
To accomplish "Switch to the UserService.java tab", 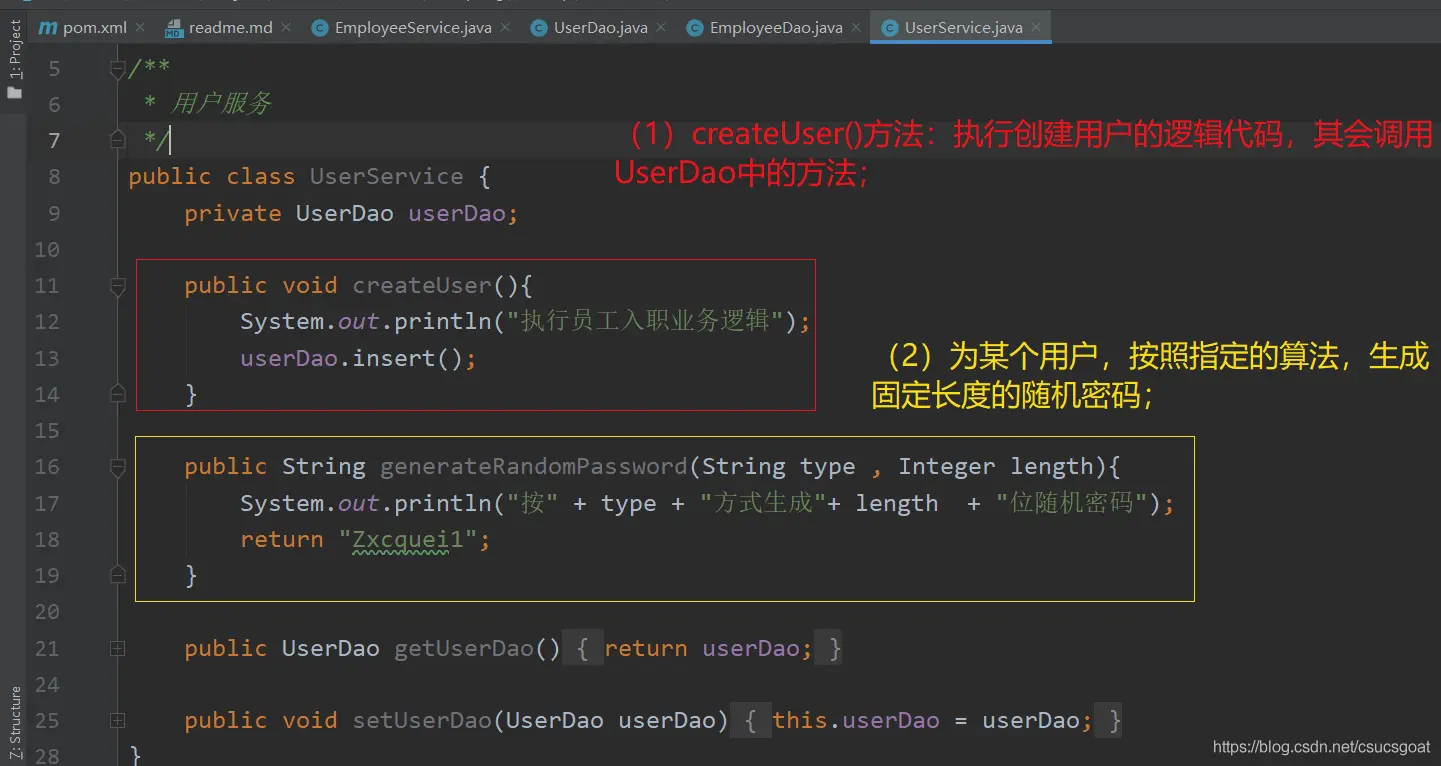I will [962, 28].
